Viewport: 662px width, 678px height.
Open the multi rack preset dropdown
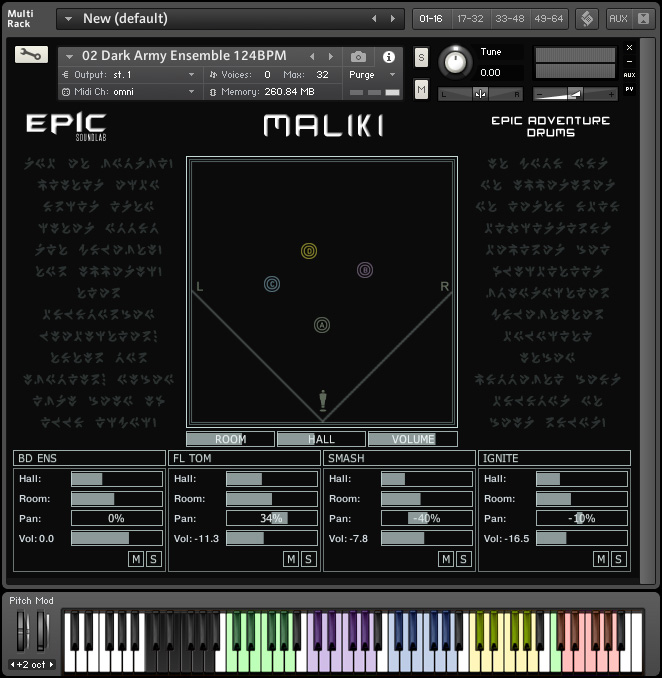68,19
